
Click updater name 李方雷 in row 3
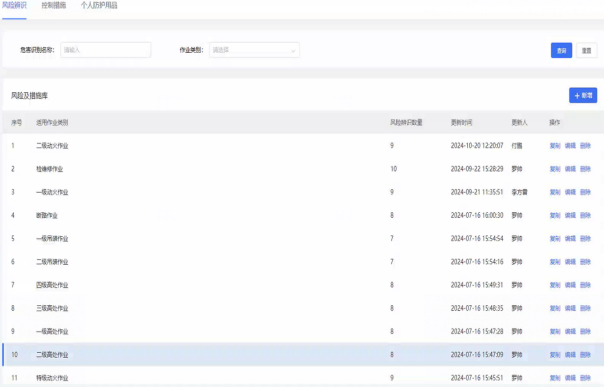[519, 192]
